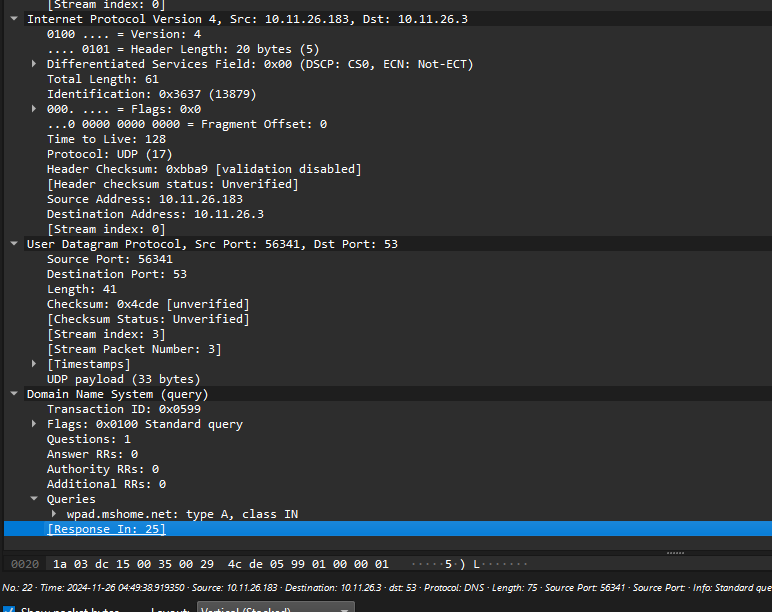772x612 pixels.
Task: Click the 0020 offset in hex pane
Action: (x=25, y=564)
